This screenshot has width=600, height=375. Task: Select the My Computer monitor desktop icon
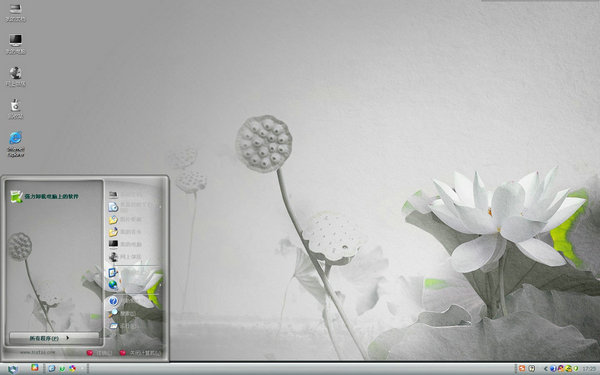(16, 44)
